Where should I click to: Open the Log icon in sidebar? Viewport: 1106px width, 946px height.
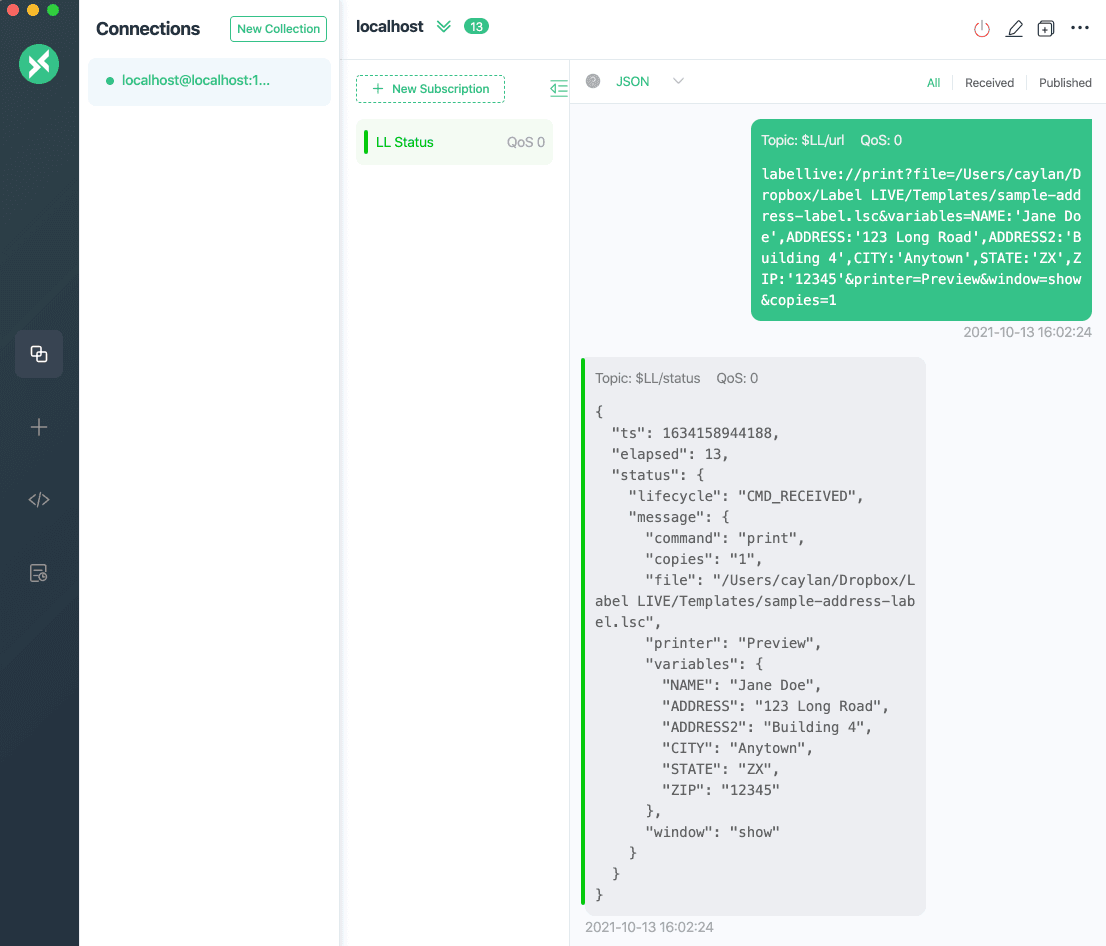(x=39, y=573)
